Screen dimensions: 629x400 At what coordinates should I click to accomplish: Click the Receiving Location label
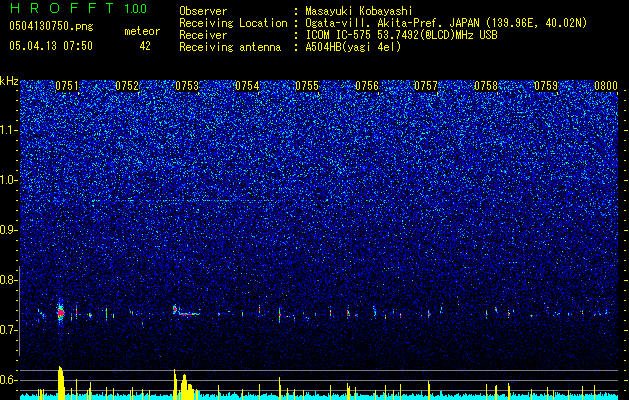pyautogui.click(x=233, y=23)
